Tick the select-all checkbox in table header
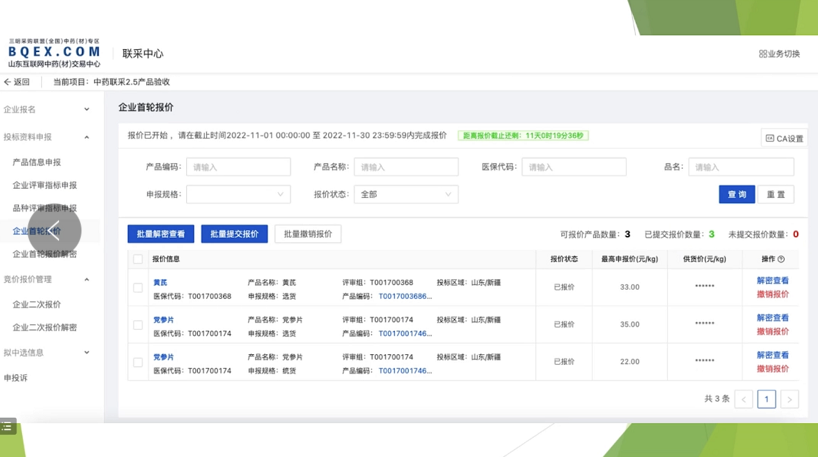 click(x=138, y=259)
